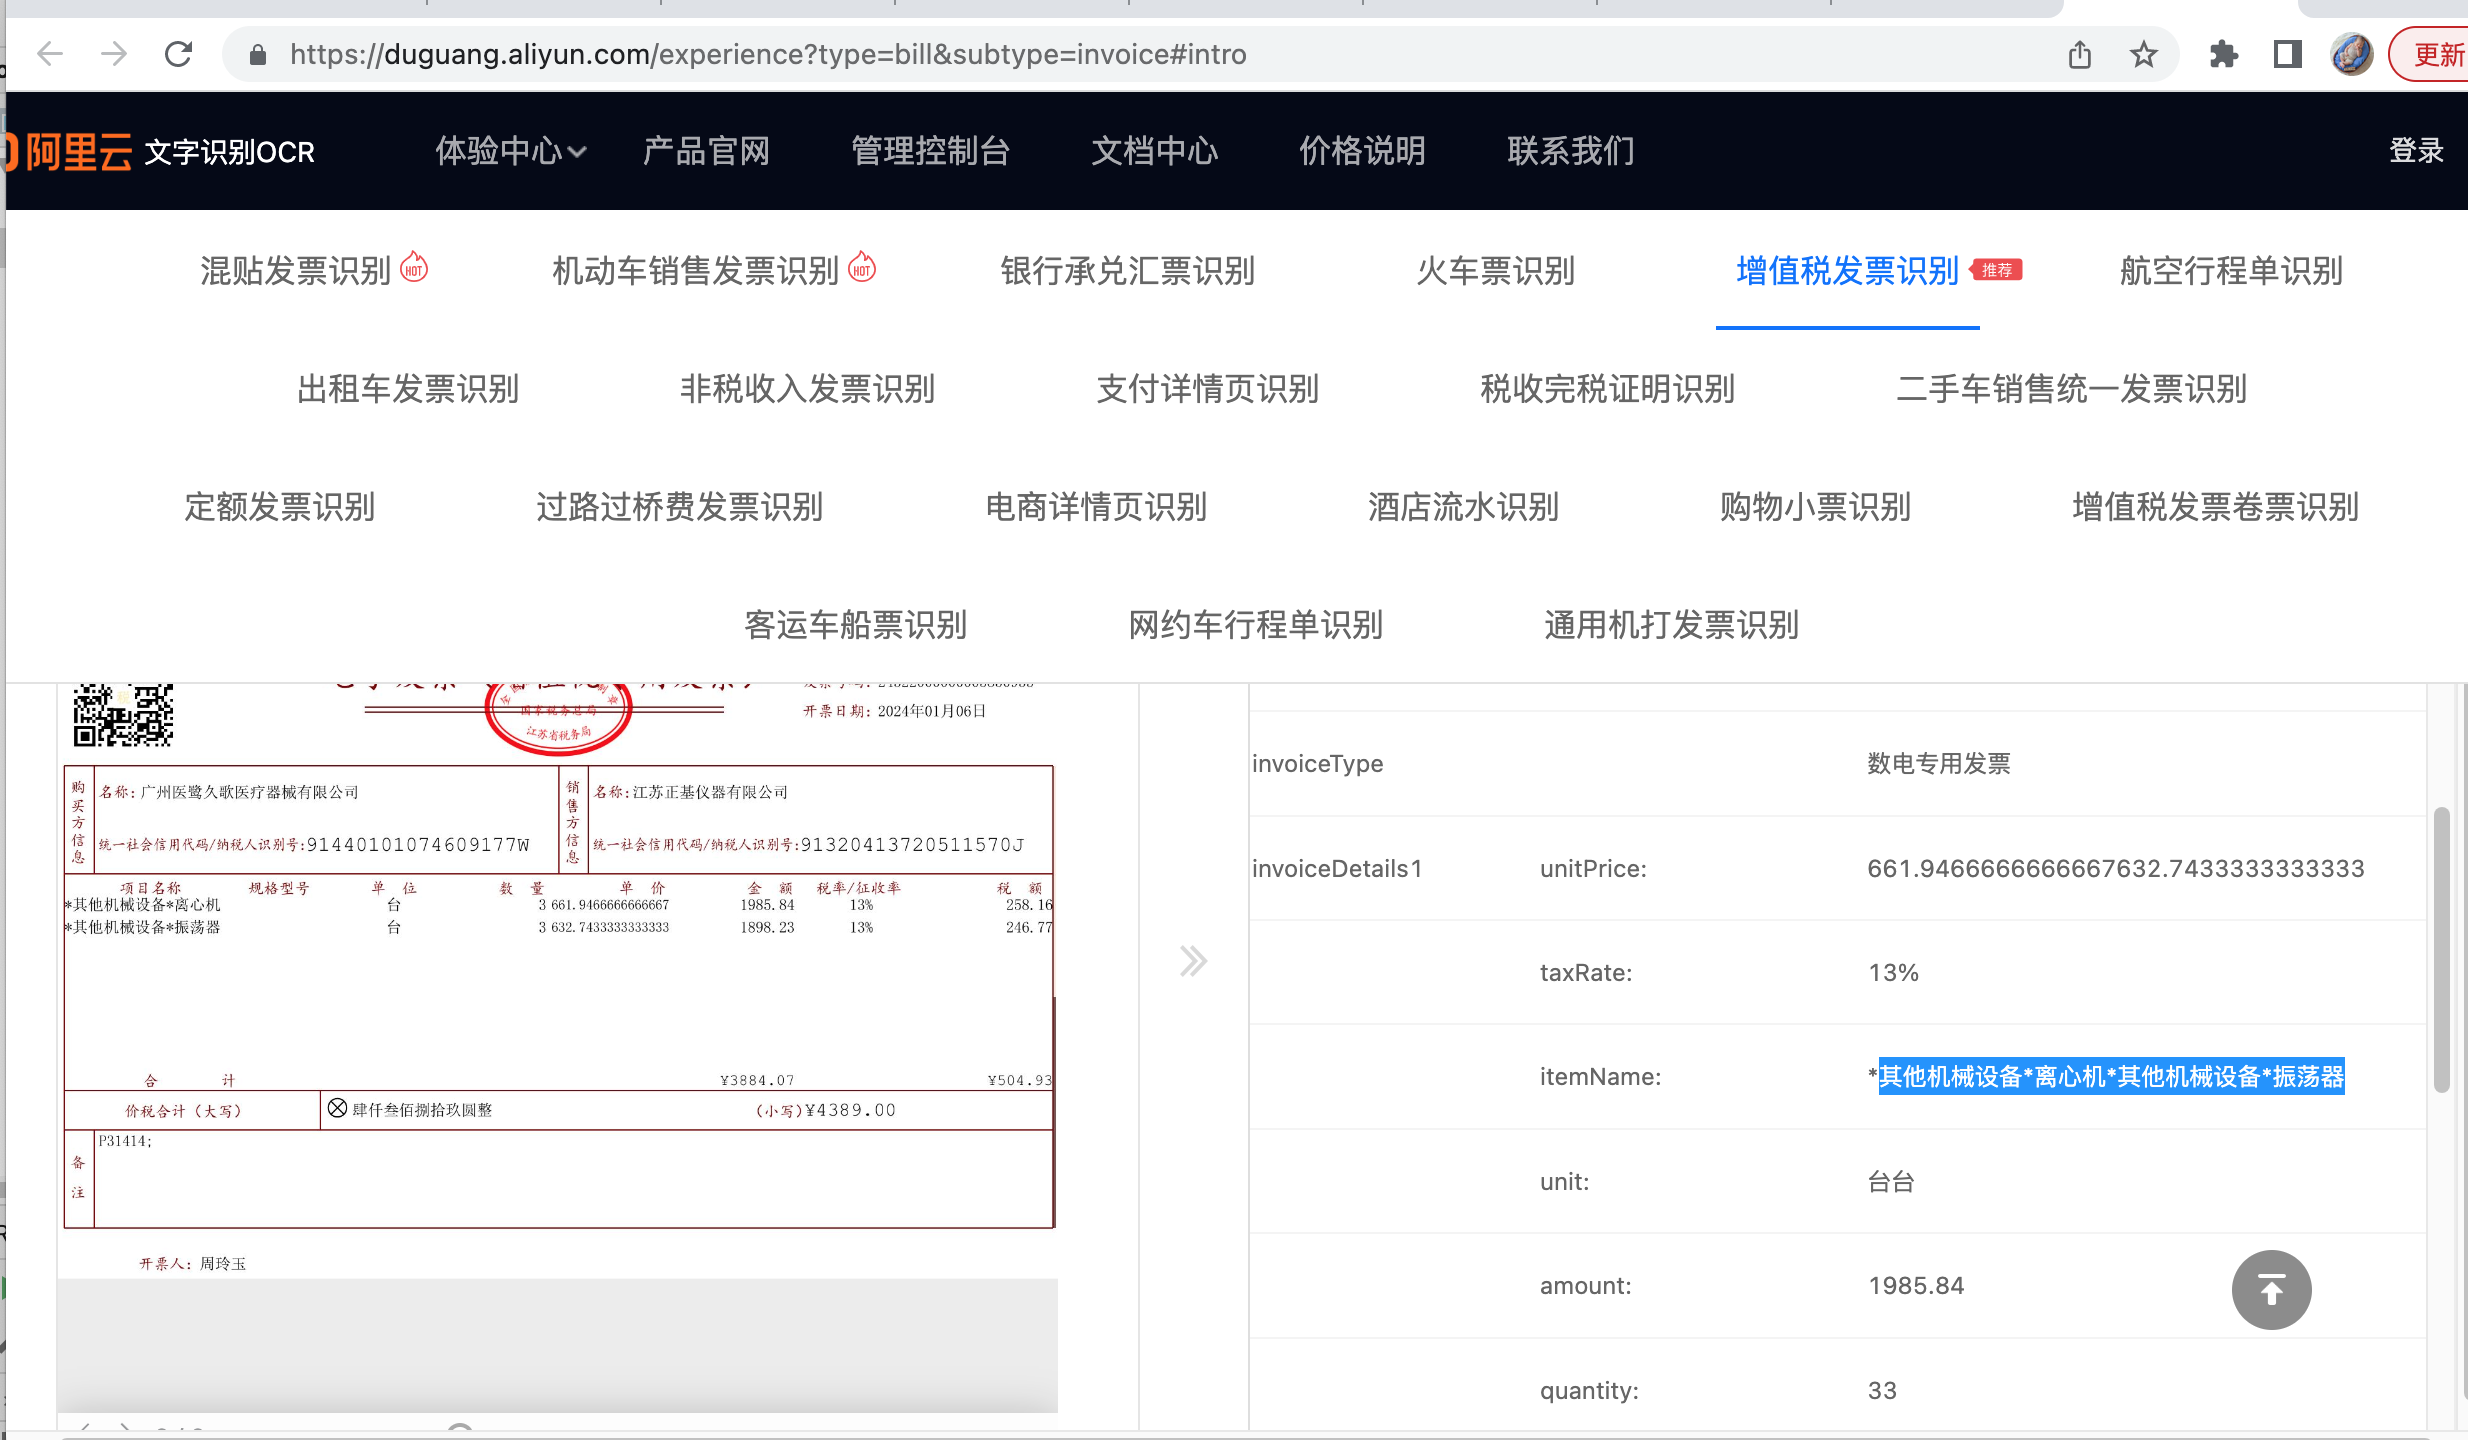Screen dimensions: 2468x1440
Task: Select the 购物小票识别 tab
Action: [x=1816, y=507]
